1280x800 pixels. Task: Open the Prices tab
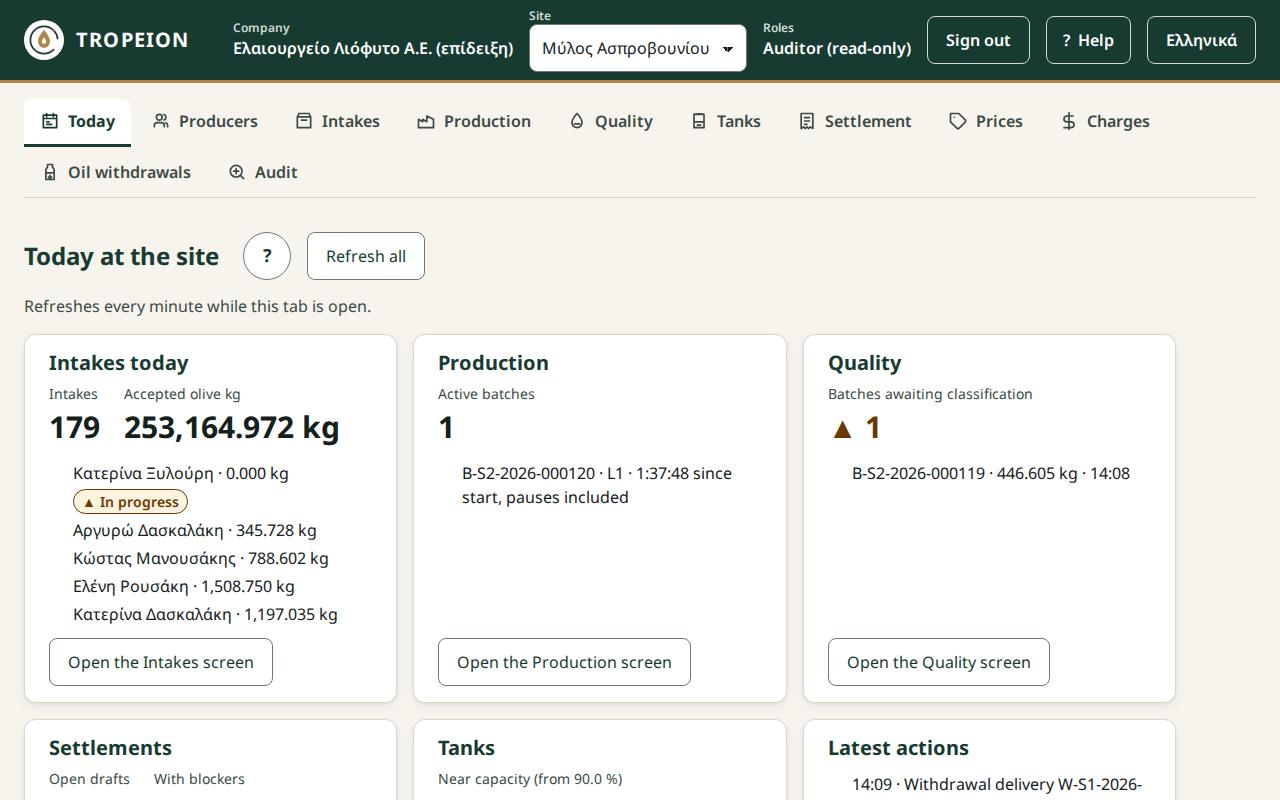coord(986,121)
